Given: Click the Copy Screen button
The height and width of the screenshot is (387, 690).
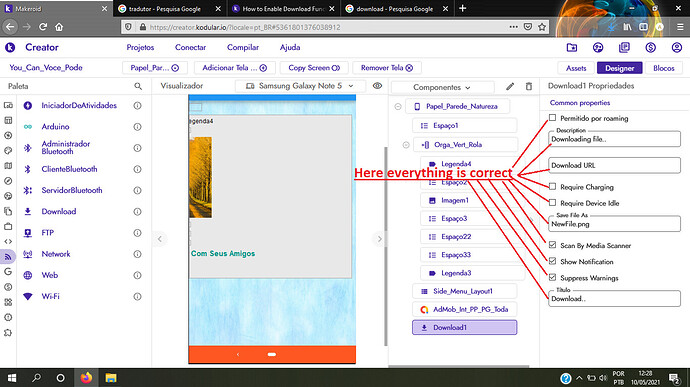Looking at the screenshot, I should (x=314, y=68).
